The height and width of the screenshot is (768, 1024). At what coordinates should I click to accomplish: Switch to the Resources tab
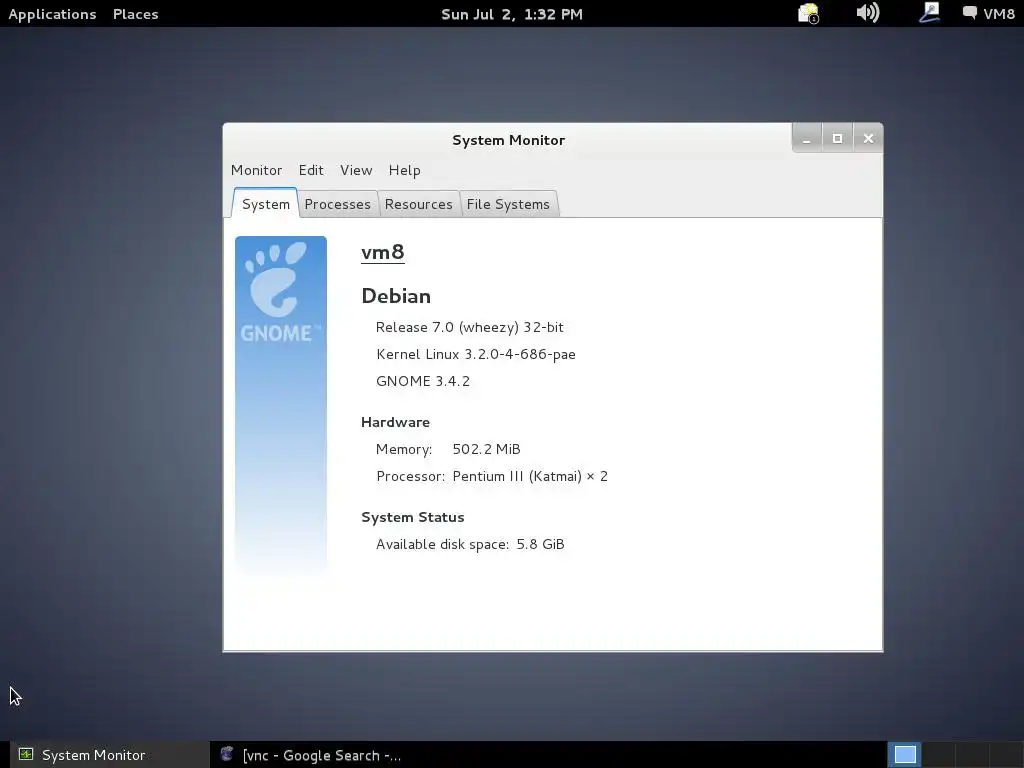coord(419,204)
